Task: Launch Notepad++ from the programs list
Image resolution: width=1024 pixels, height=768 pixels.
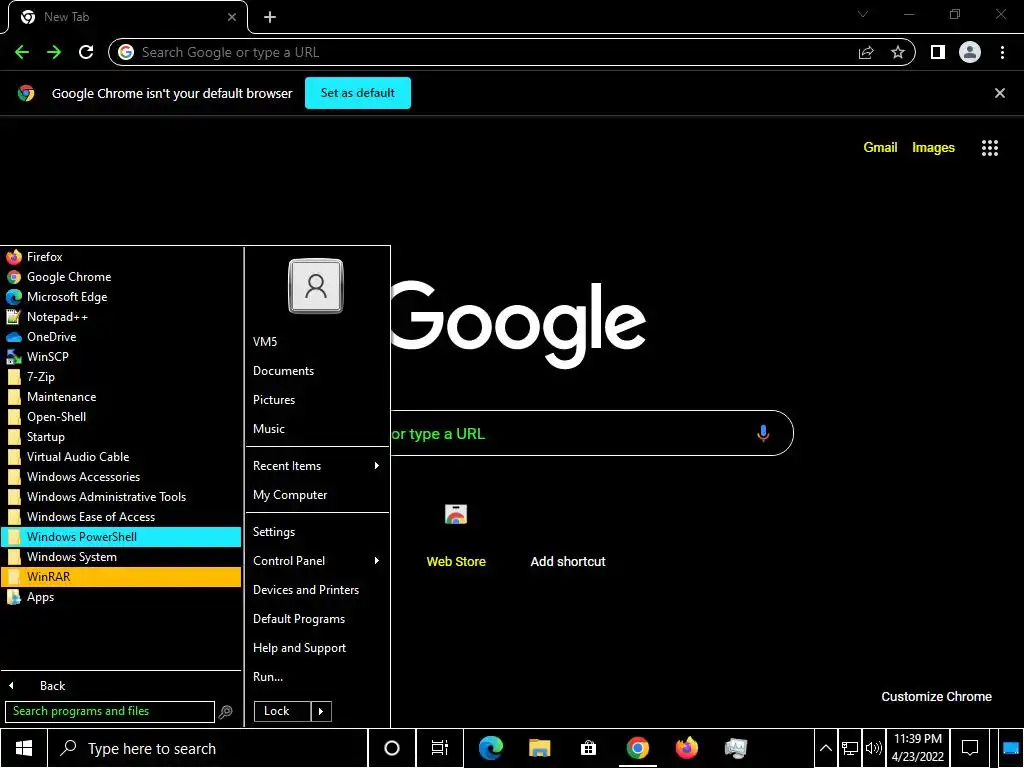Action: pyautogui.click(x=121, y=317)
